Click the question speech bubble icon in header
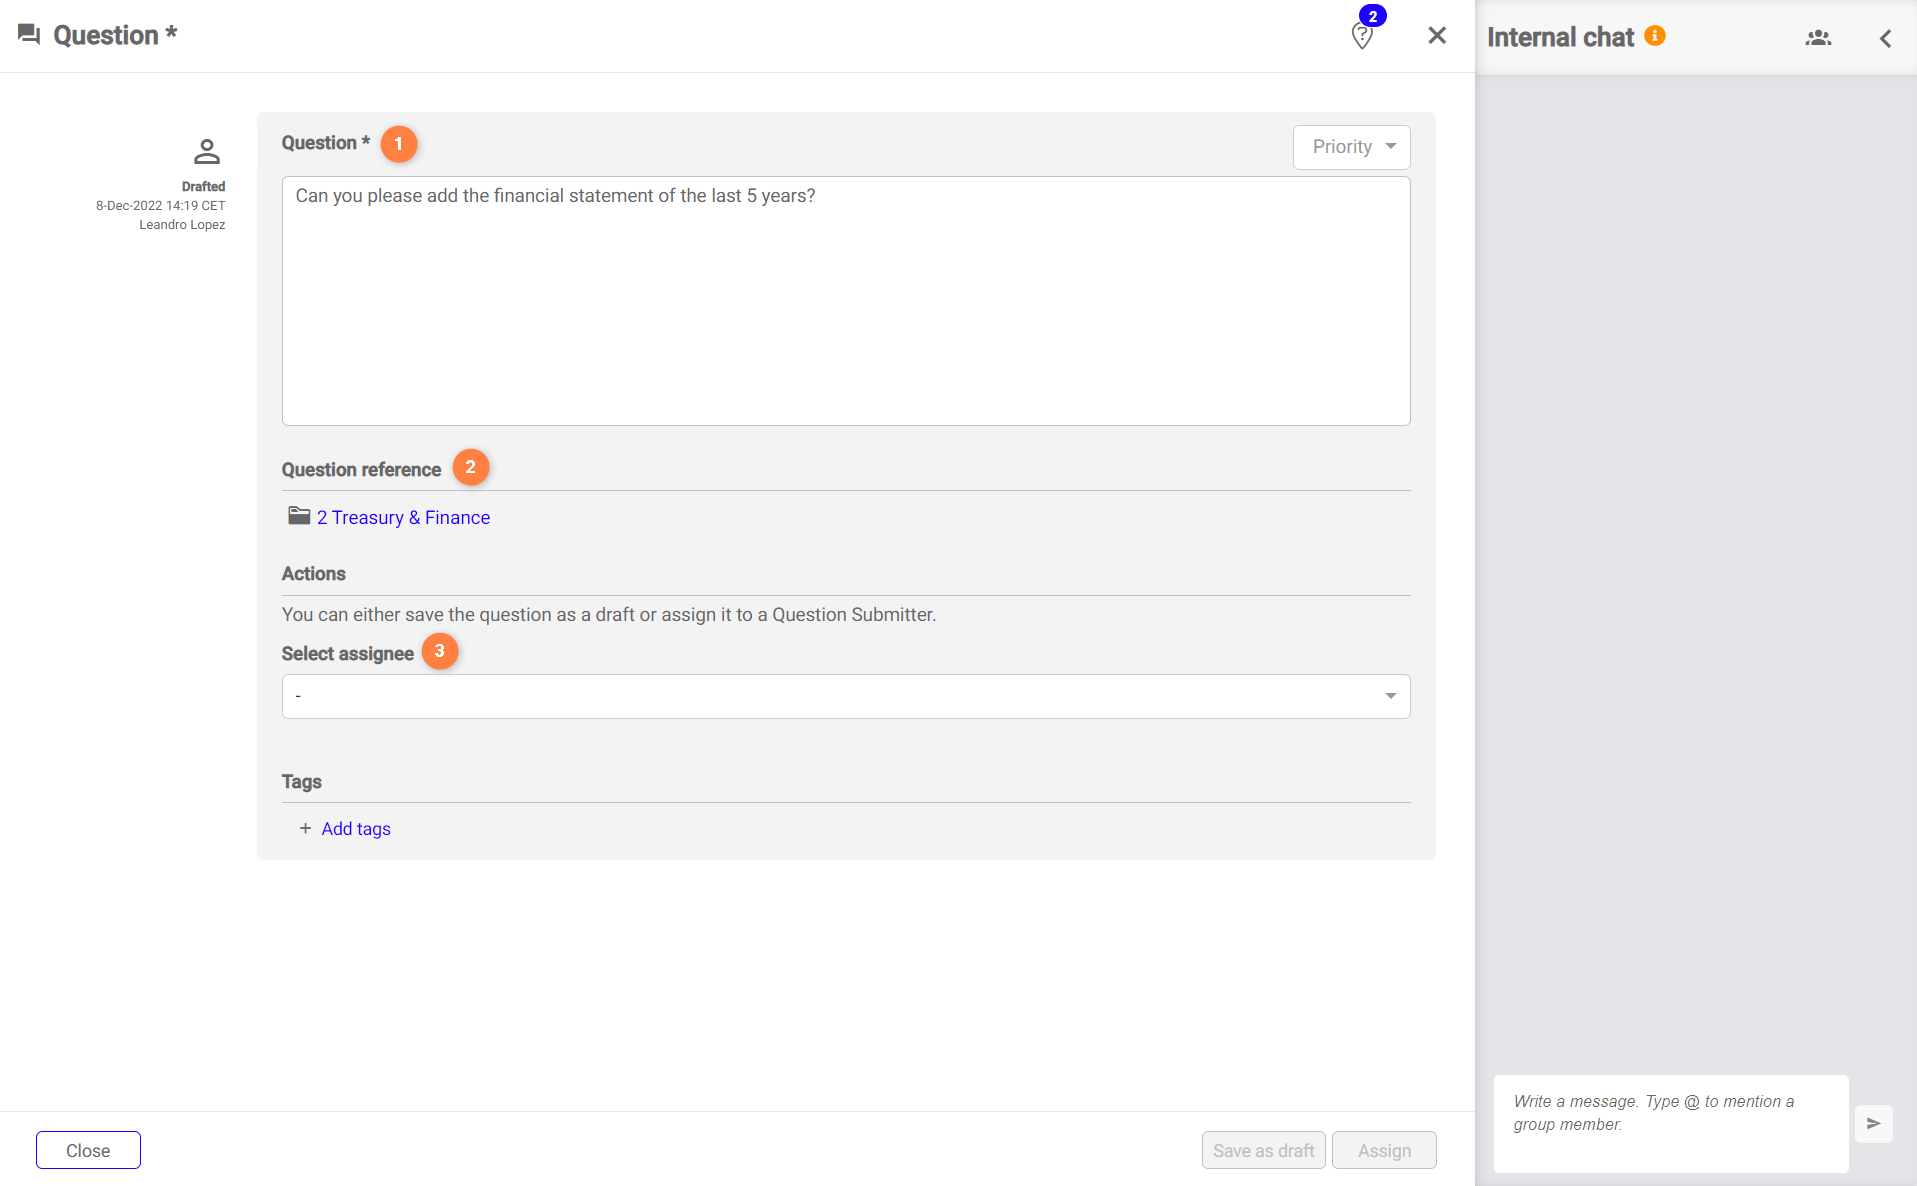 pyautogui.click(x=29, y=35)
